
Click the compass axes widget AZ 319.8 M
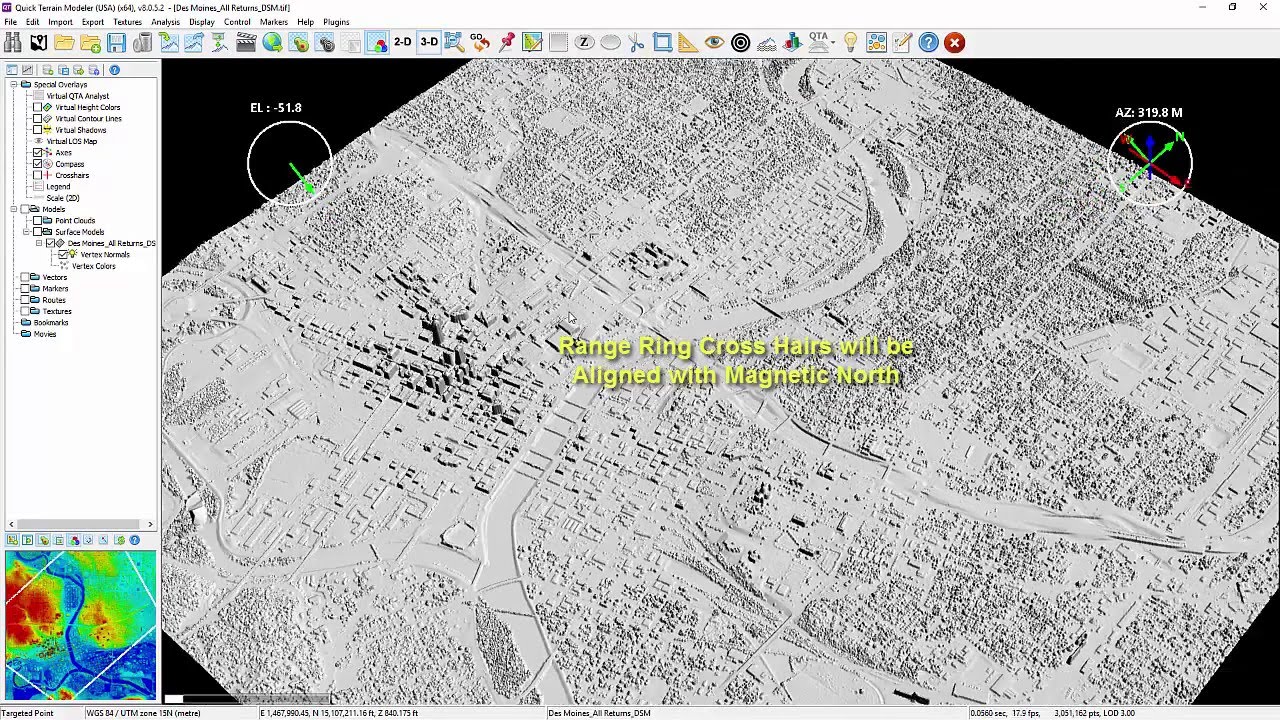[1150, 162]
